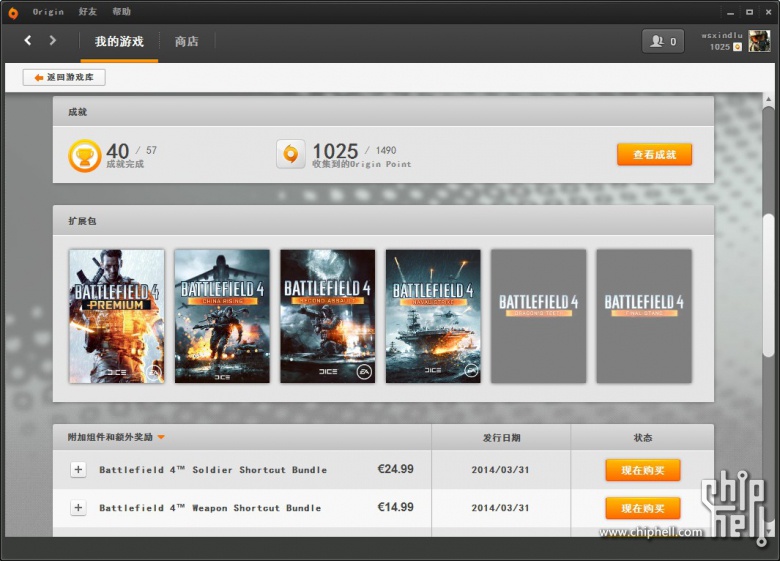This screenshot has width=780, height=561.
Task: Click the Origin logo icon in the title bar
Action: 13,13
